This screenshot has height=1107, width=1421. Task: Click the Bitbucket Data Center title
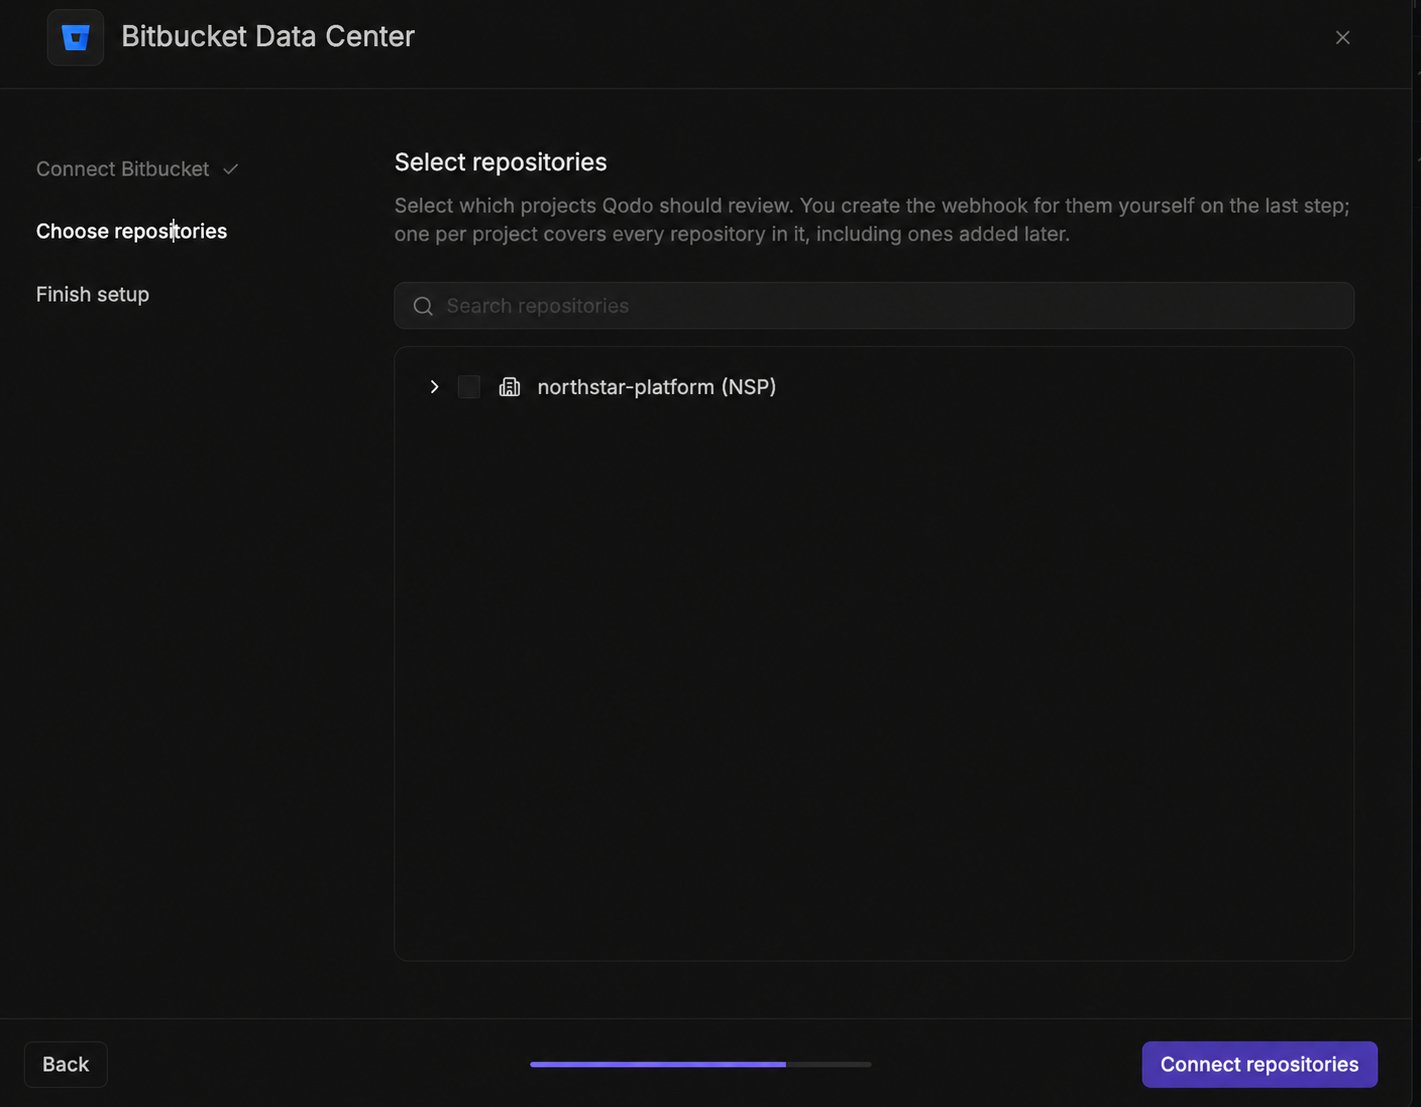coord(268,36)
